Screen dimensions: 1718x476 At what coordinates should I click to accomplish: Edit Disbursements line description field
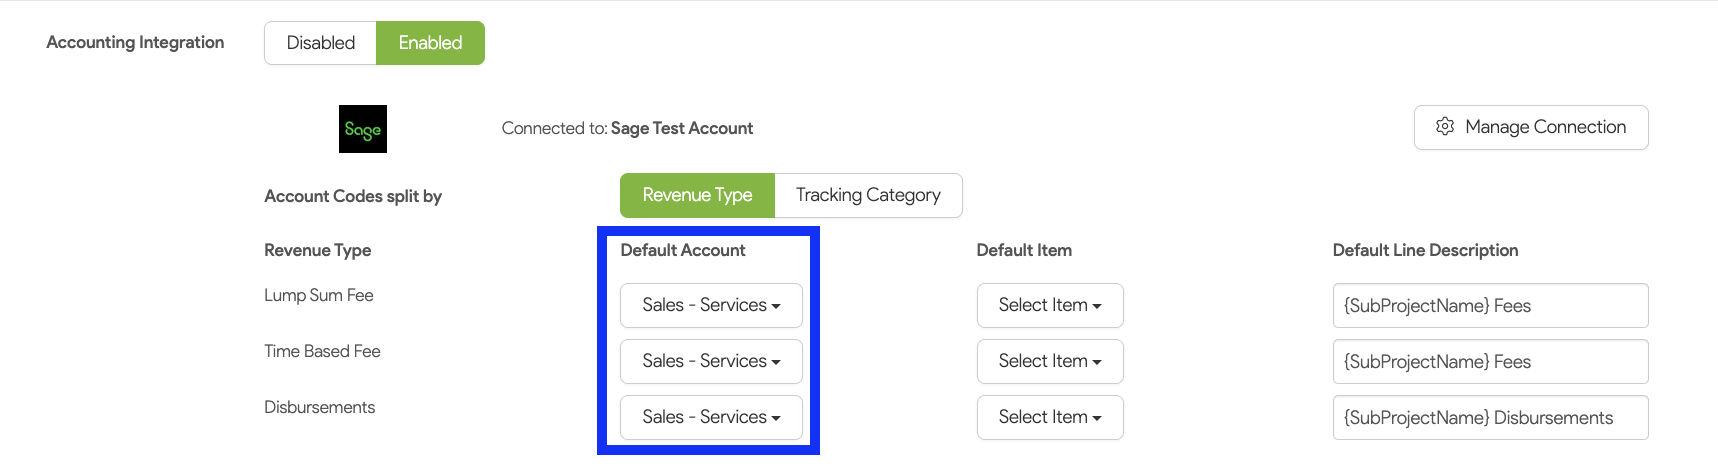pos(1490,418)
